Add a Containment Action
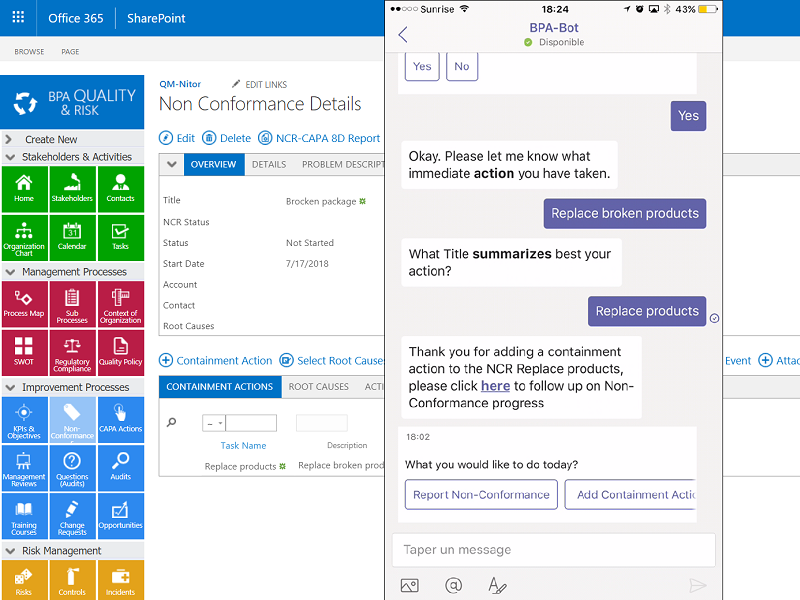 (x=215, y=360)
